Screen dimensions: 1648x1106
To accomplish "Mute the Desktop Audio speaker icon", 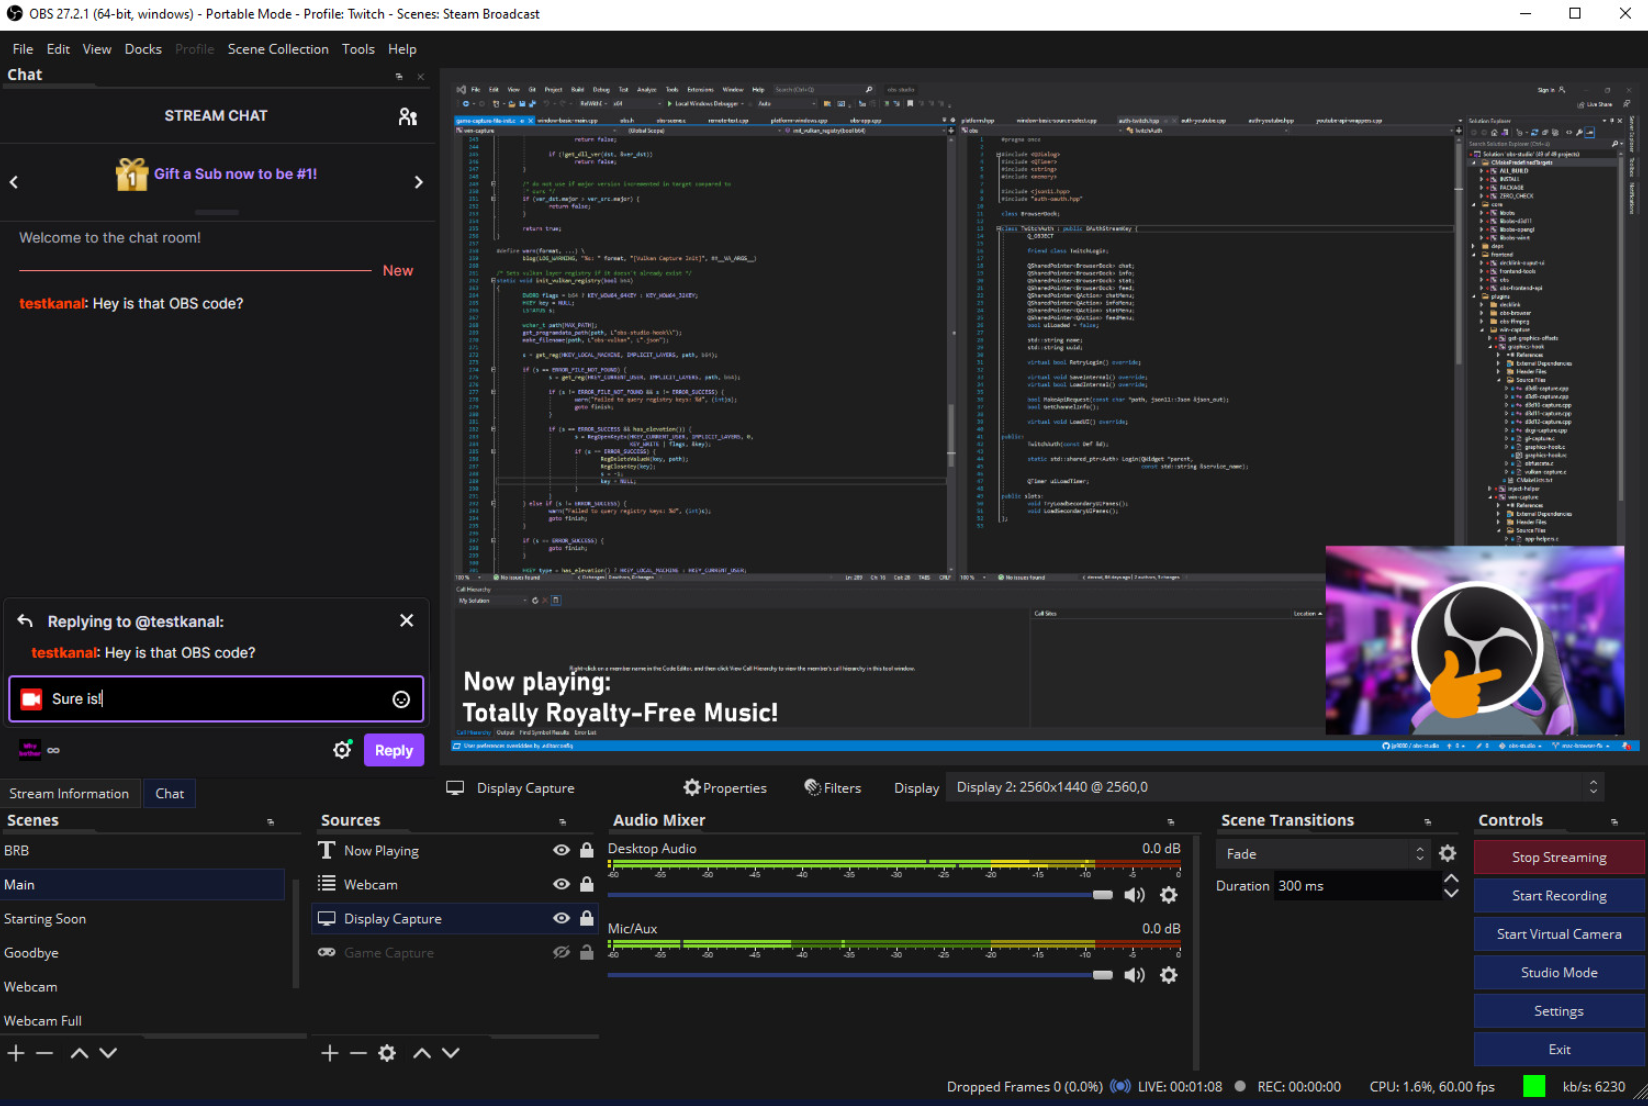I will click(1134, 895).
